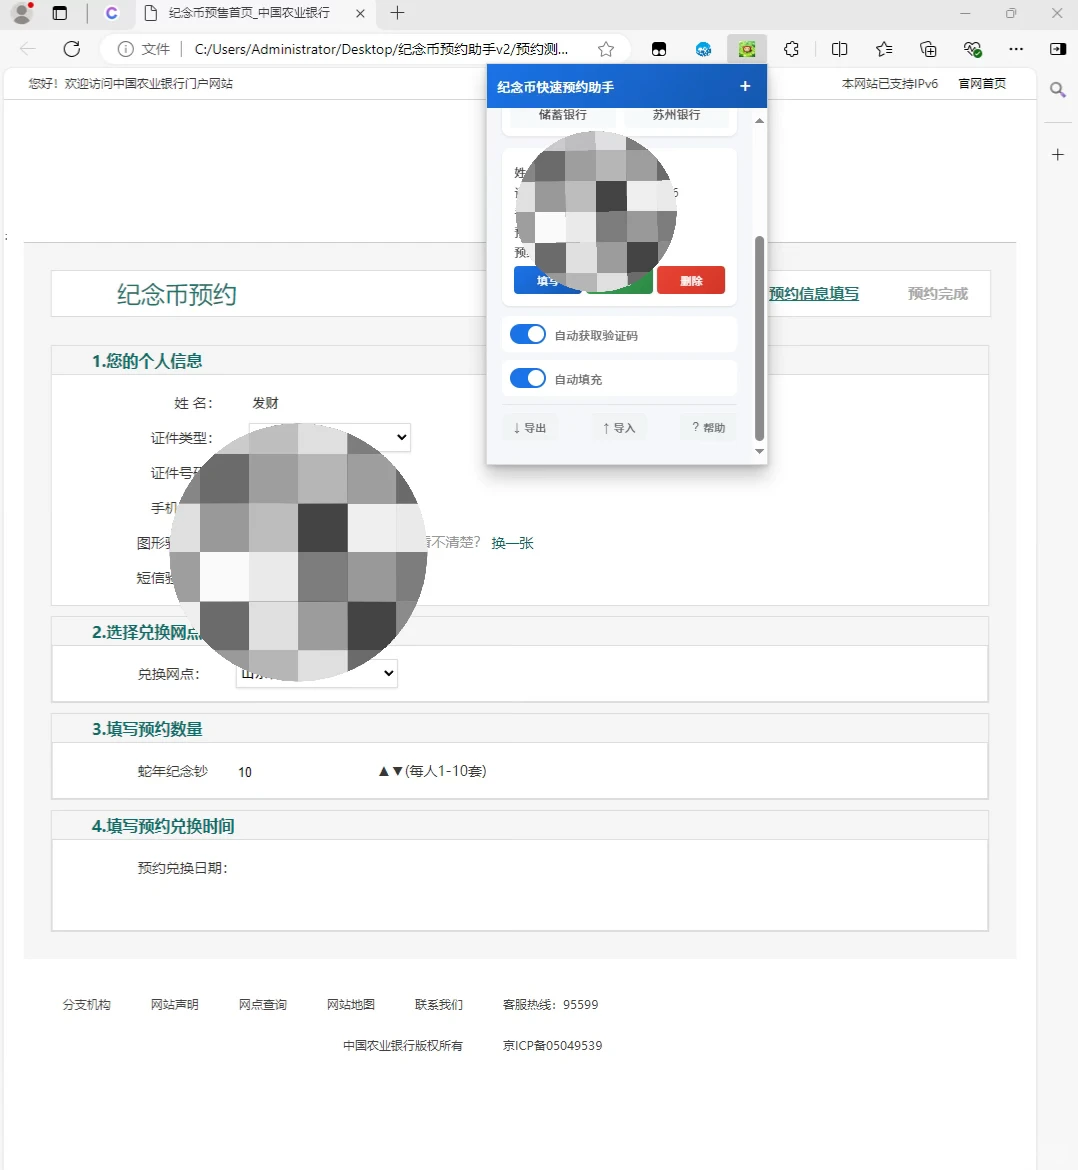The image size is (1078, 1170).
Task: View site information icon in address bar
Action: (x=125, y=49)
